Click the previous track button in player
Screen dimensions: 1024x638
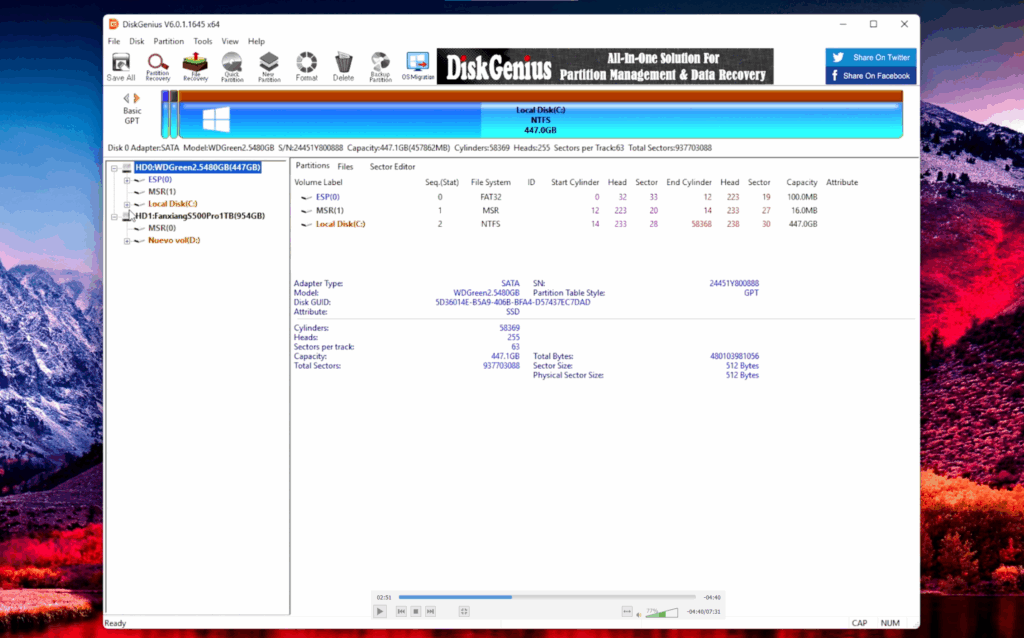tap(401, 611)
